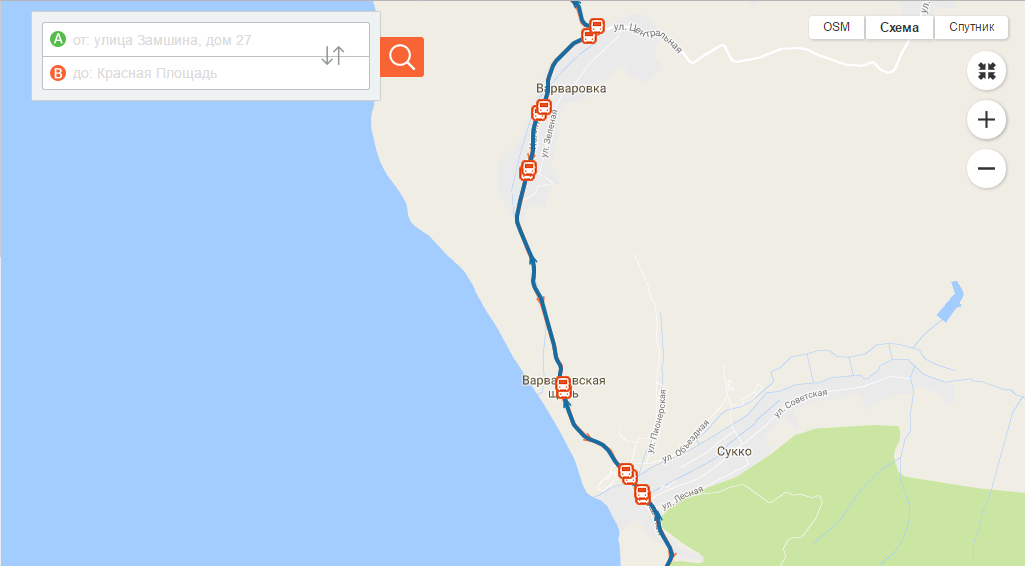The width and height of the screenshot is (1025, 566).
Task: Click green A origin marker icon
Action: (x=58, y=39)
